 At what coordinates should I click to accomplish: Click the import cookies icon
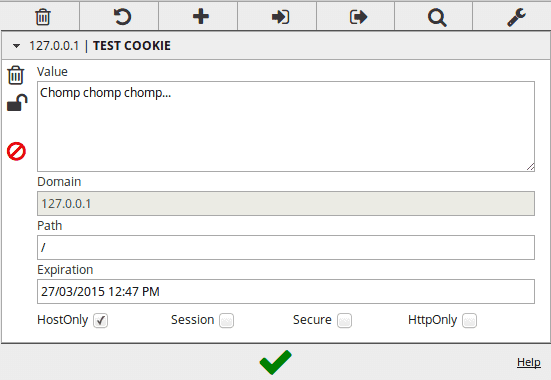pos(280,17)
